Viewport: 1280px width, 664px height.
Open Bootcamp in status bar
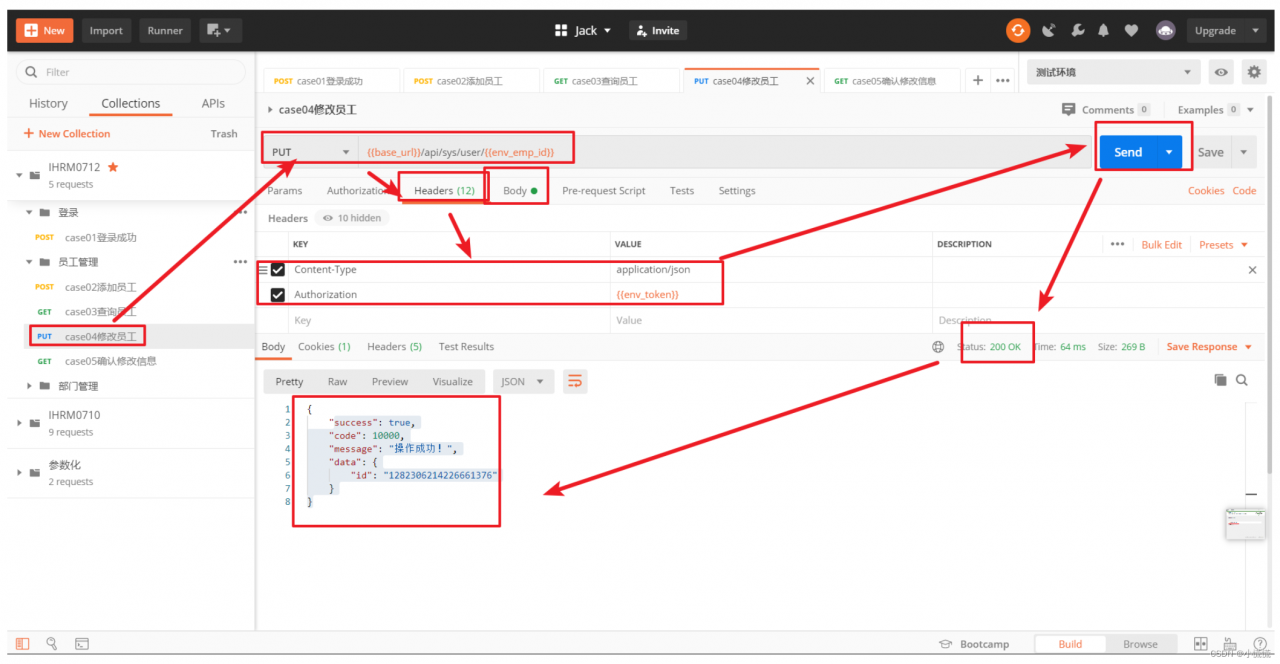pos(973,644)
